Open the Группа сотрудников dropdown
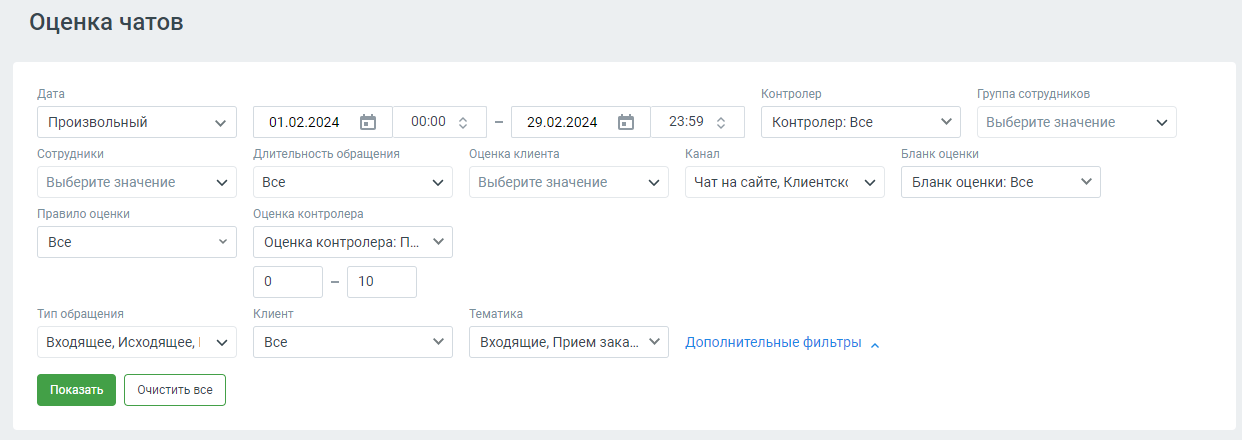 [1076, 122]
